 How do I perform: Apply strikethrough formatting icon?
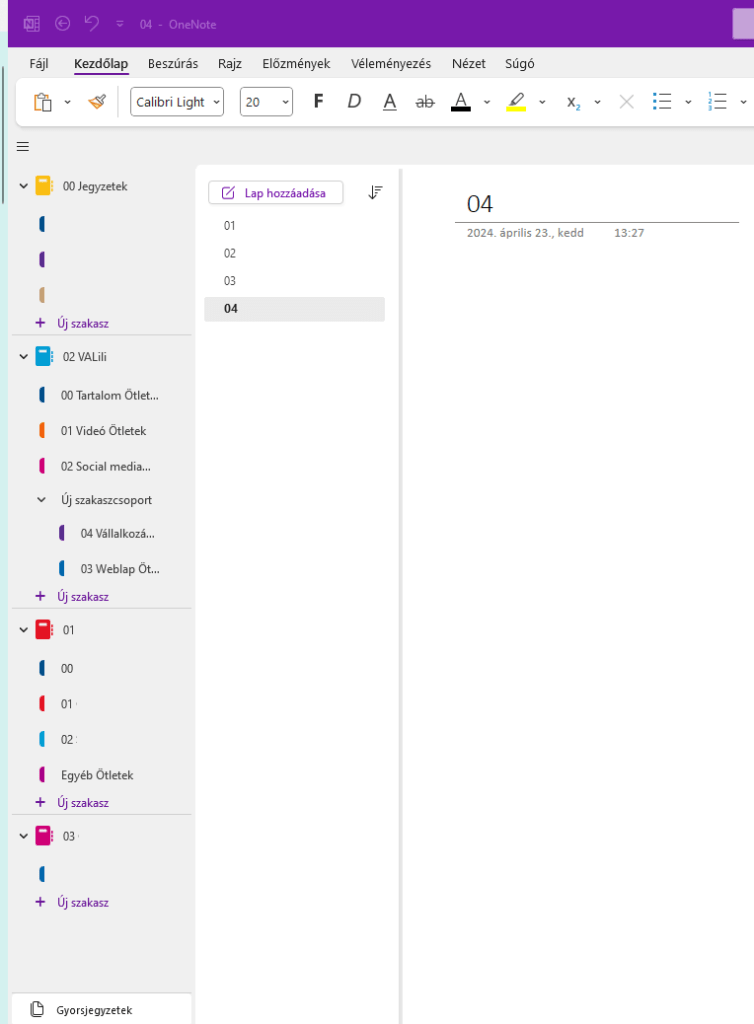point(425,102)
